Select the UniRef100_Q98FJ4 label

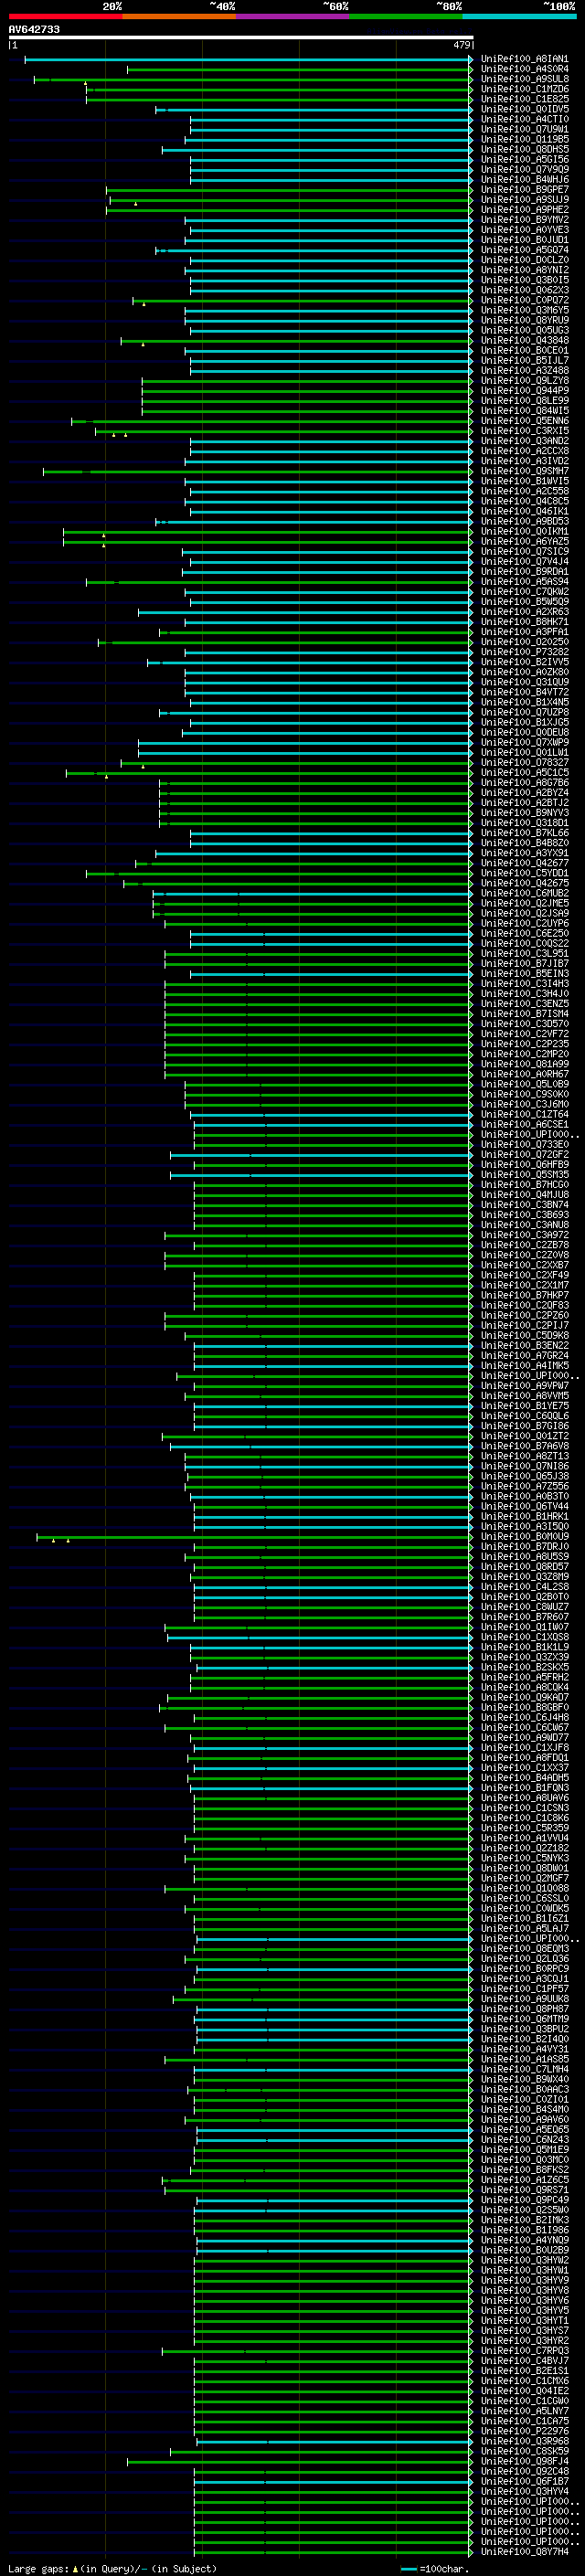tap(524, 2461)
